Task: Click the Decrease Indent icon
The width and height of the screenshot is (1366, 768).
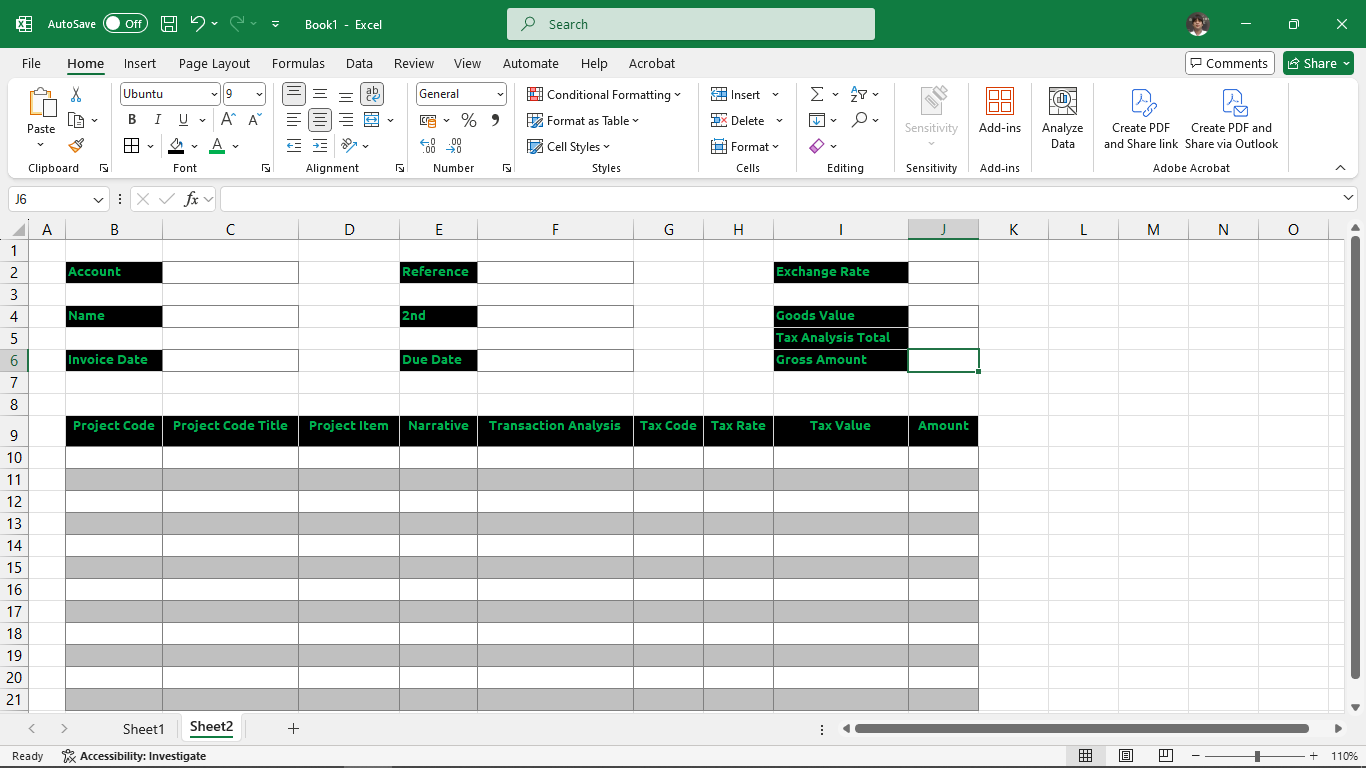Action: 294,146
